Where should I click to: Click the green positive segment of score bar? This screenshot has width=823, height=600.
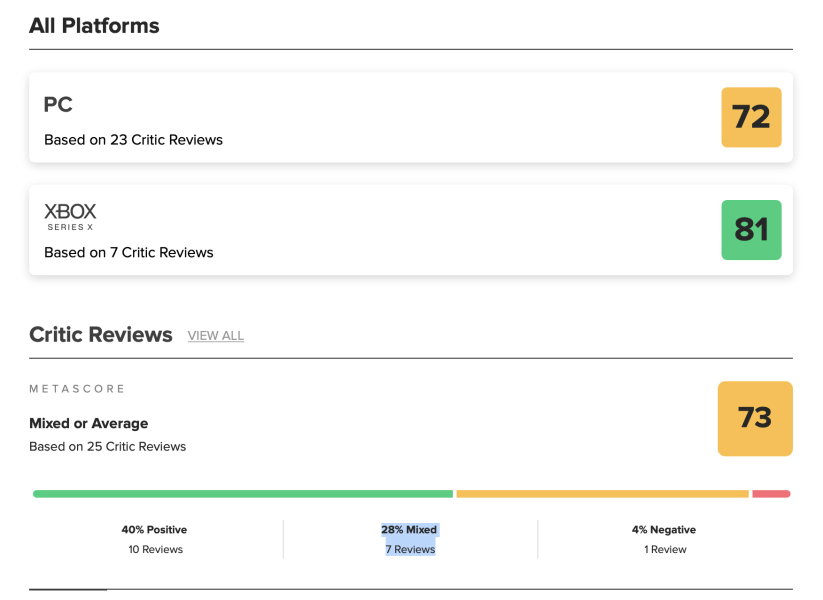click(243, 494)
